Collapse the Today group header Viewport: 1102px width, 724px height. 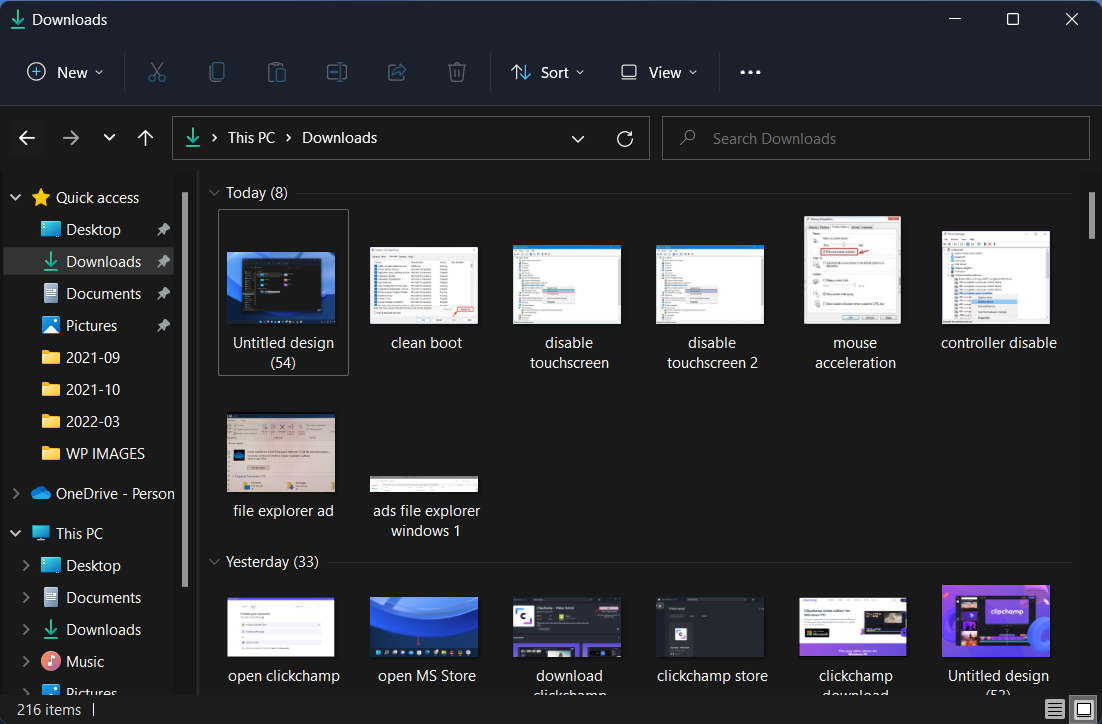[214, 193]
